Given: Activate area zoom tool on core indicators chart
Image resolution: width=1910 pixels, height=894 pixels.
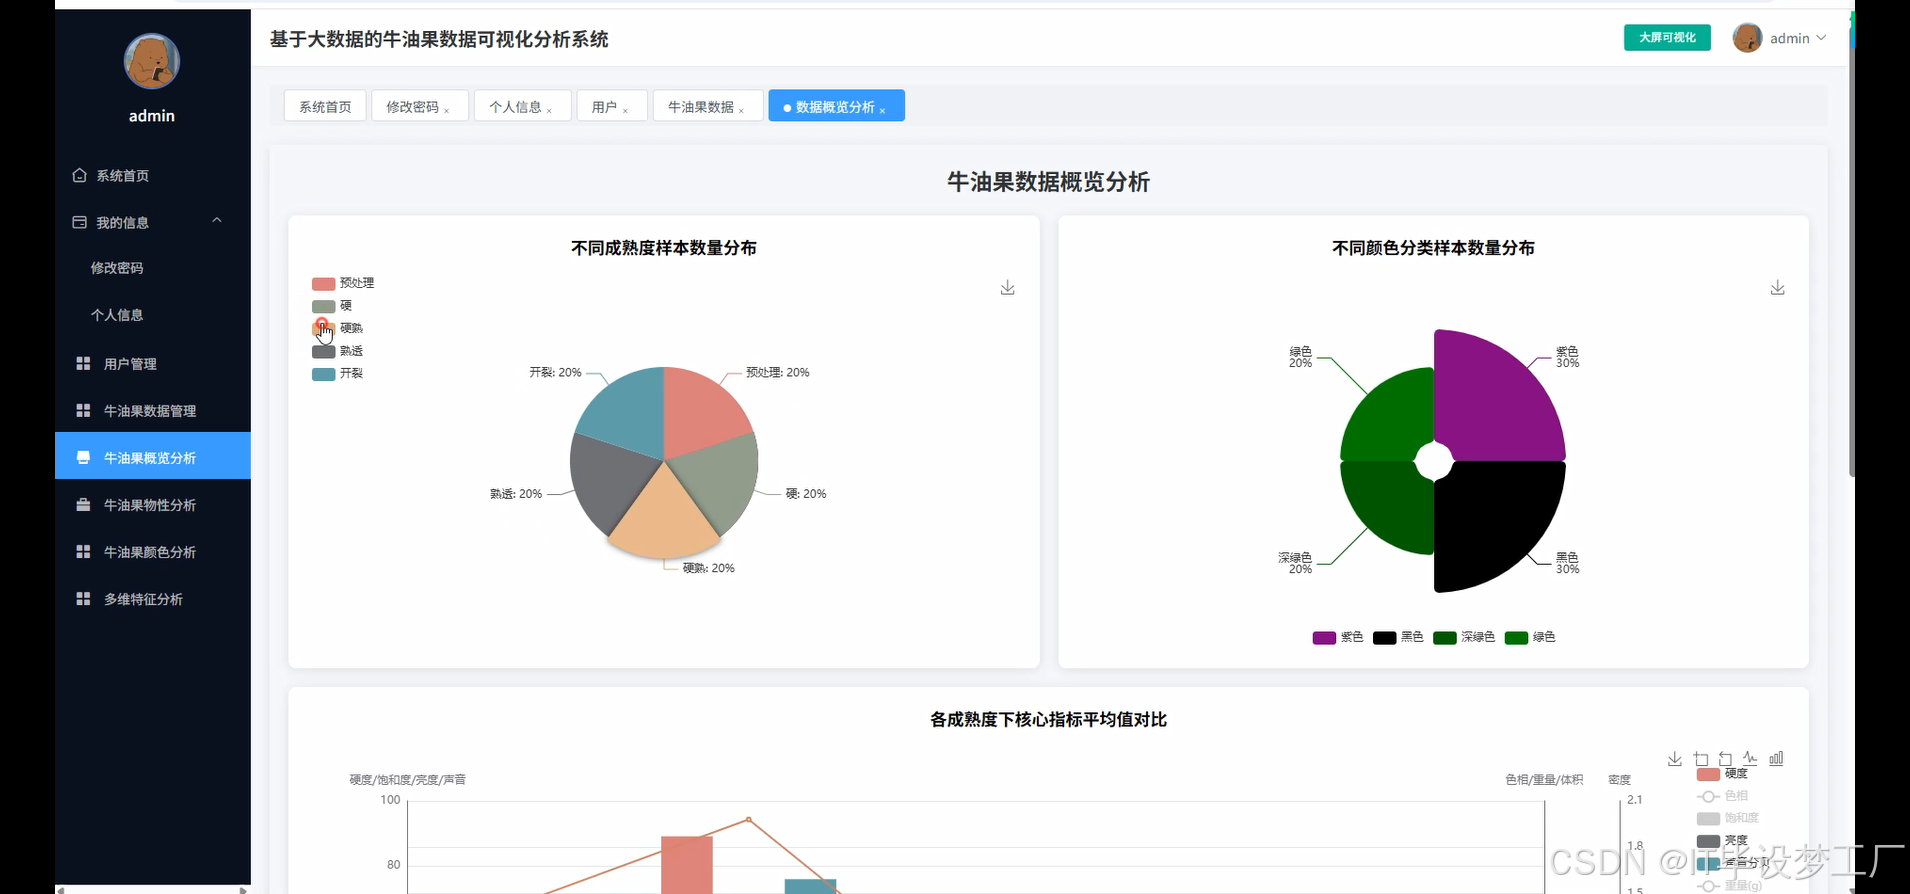Looking at the screenshot, I should (1701, 759).
